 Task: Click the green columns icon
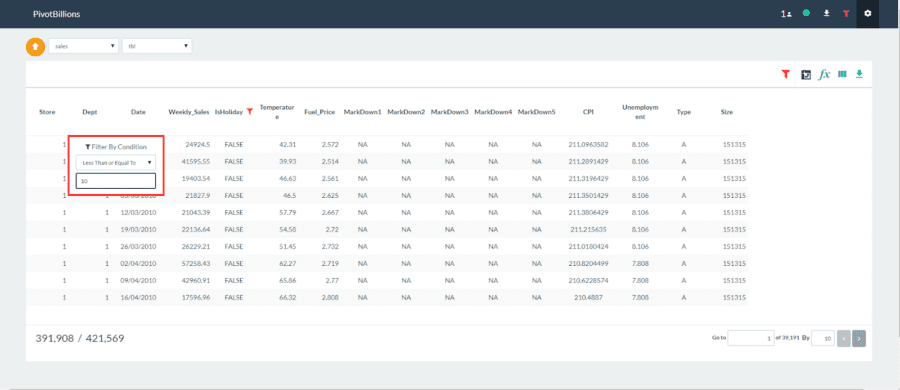(843, 74)
